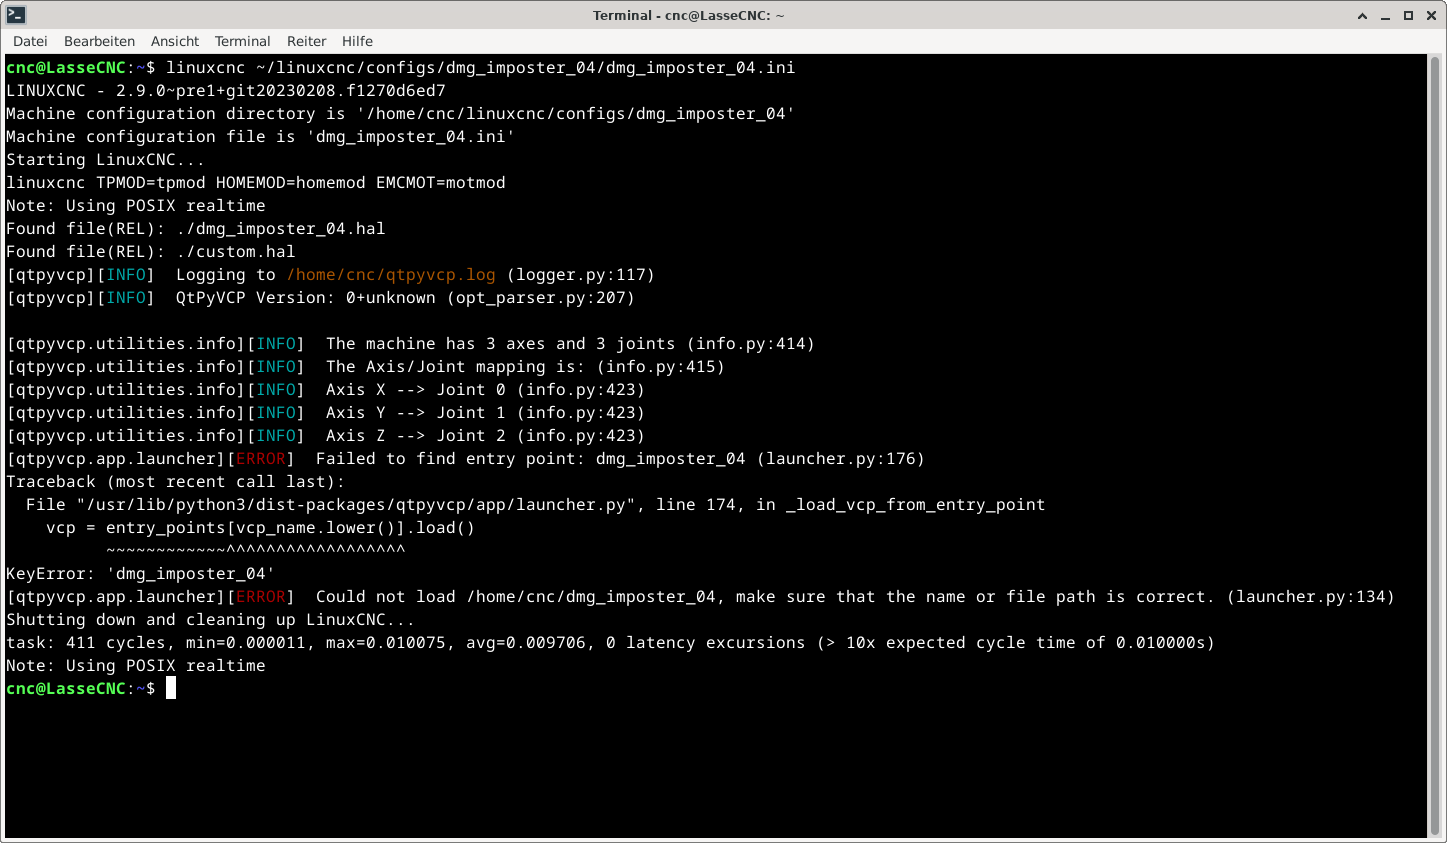This screenshot has width=1447, height=843.
Task: Click the launcher.py file path in the traceback
Action: click(356, 505)
